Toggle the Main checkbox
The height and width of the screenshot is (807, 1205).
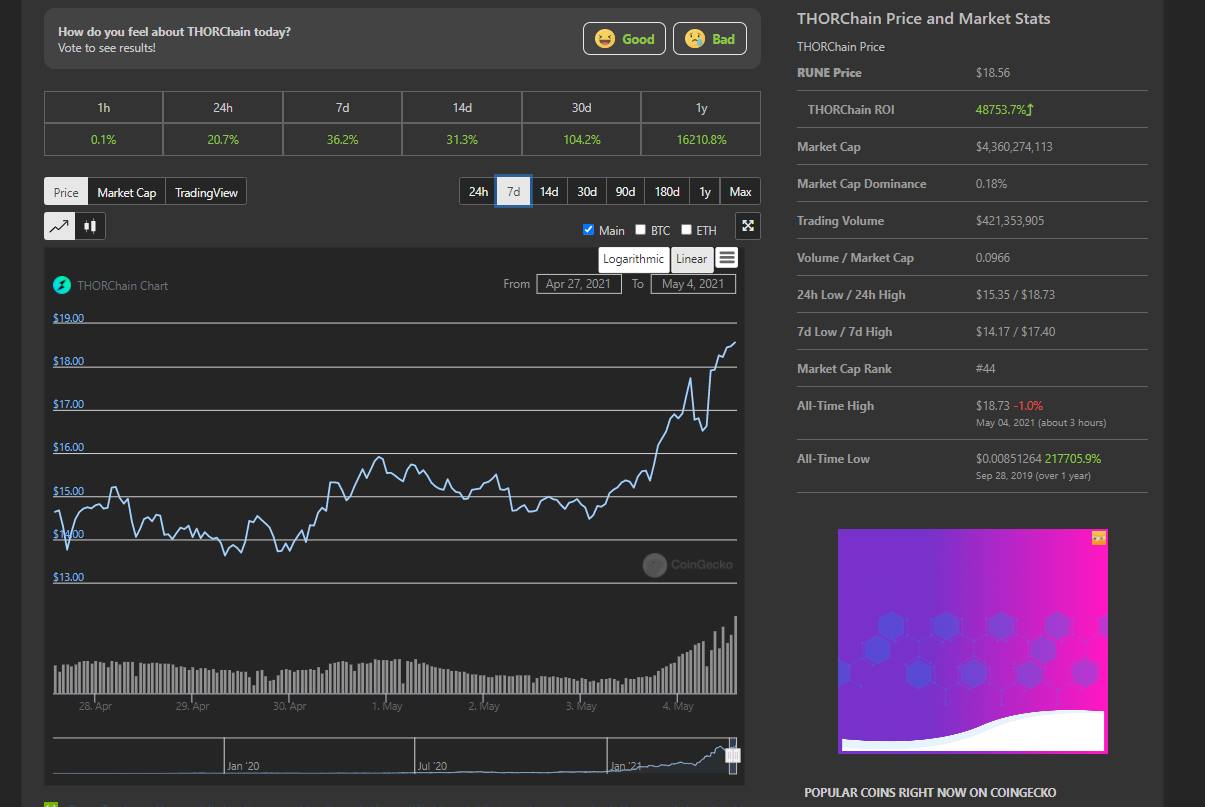coord(588,230)
